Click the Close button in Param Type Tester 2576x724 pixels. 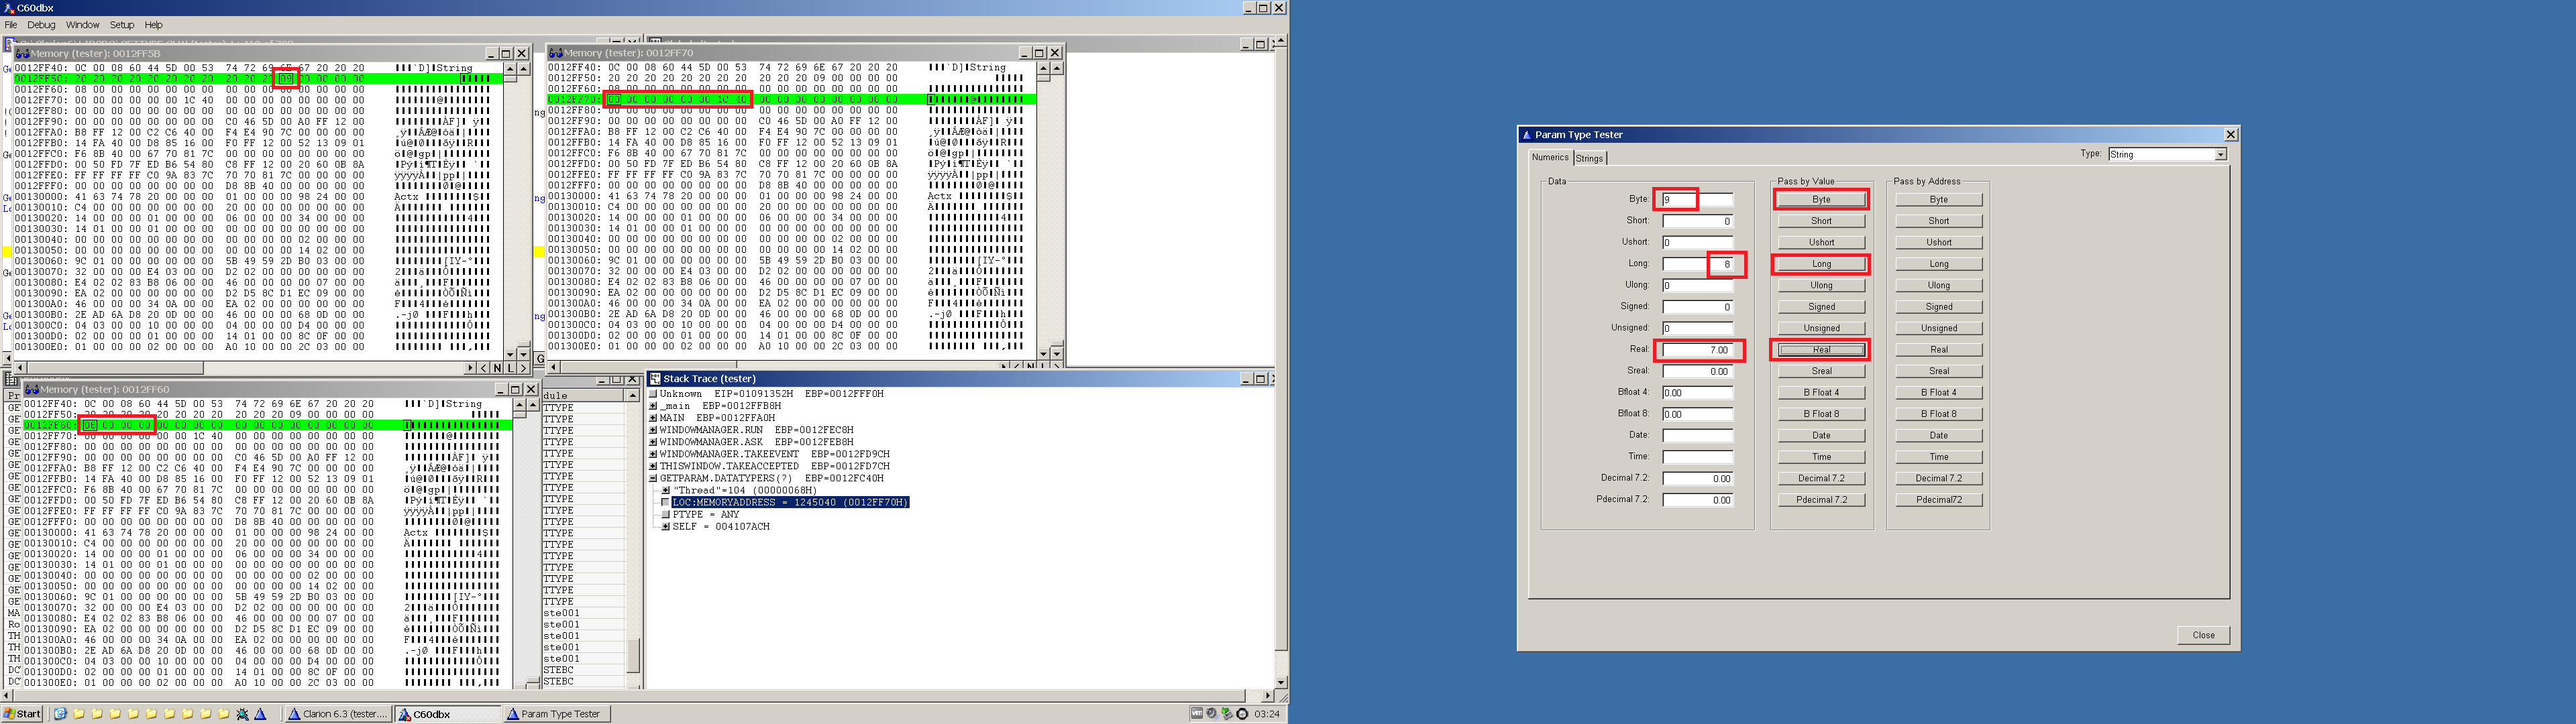tap(2203, 635)
